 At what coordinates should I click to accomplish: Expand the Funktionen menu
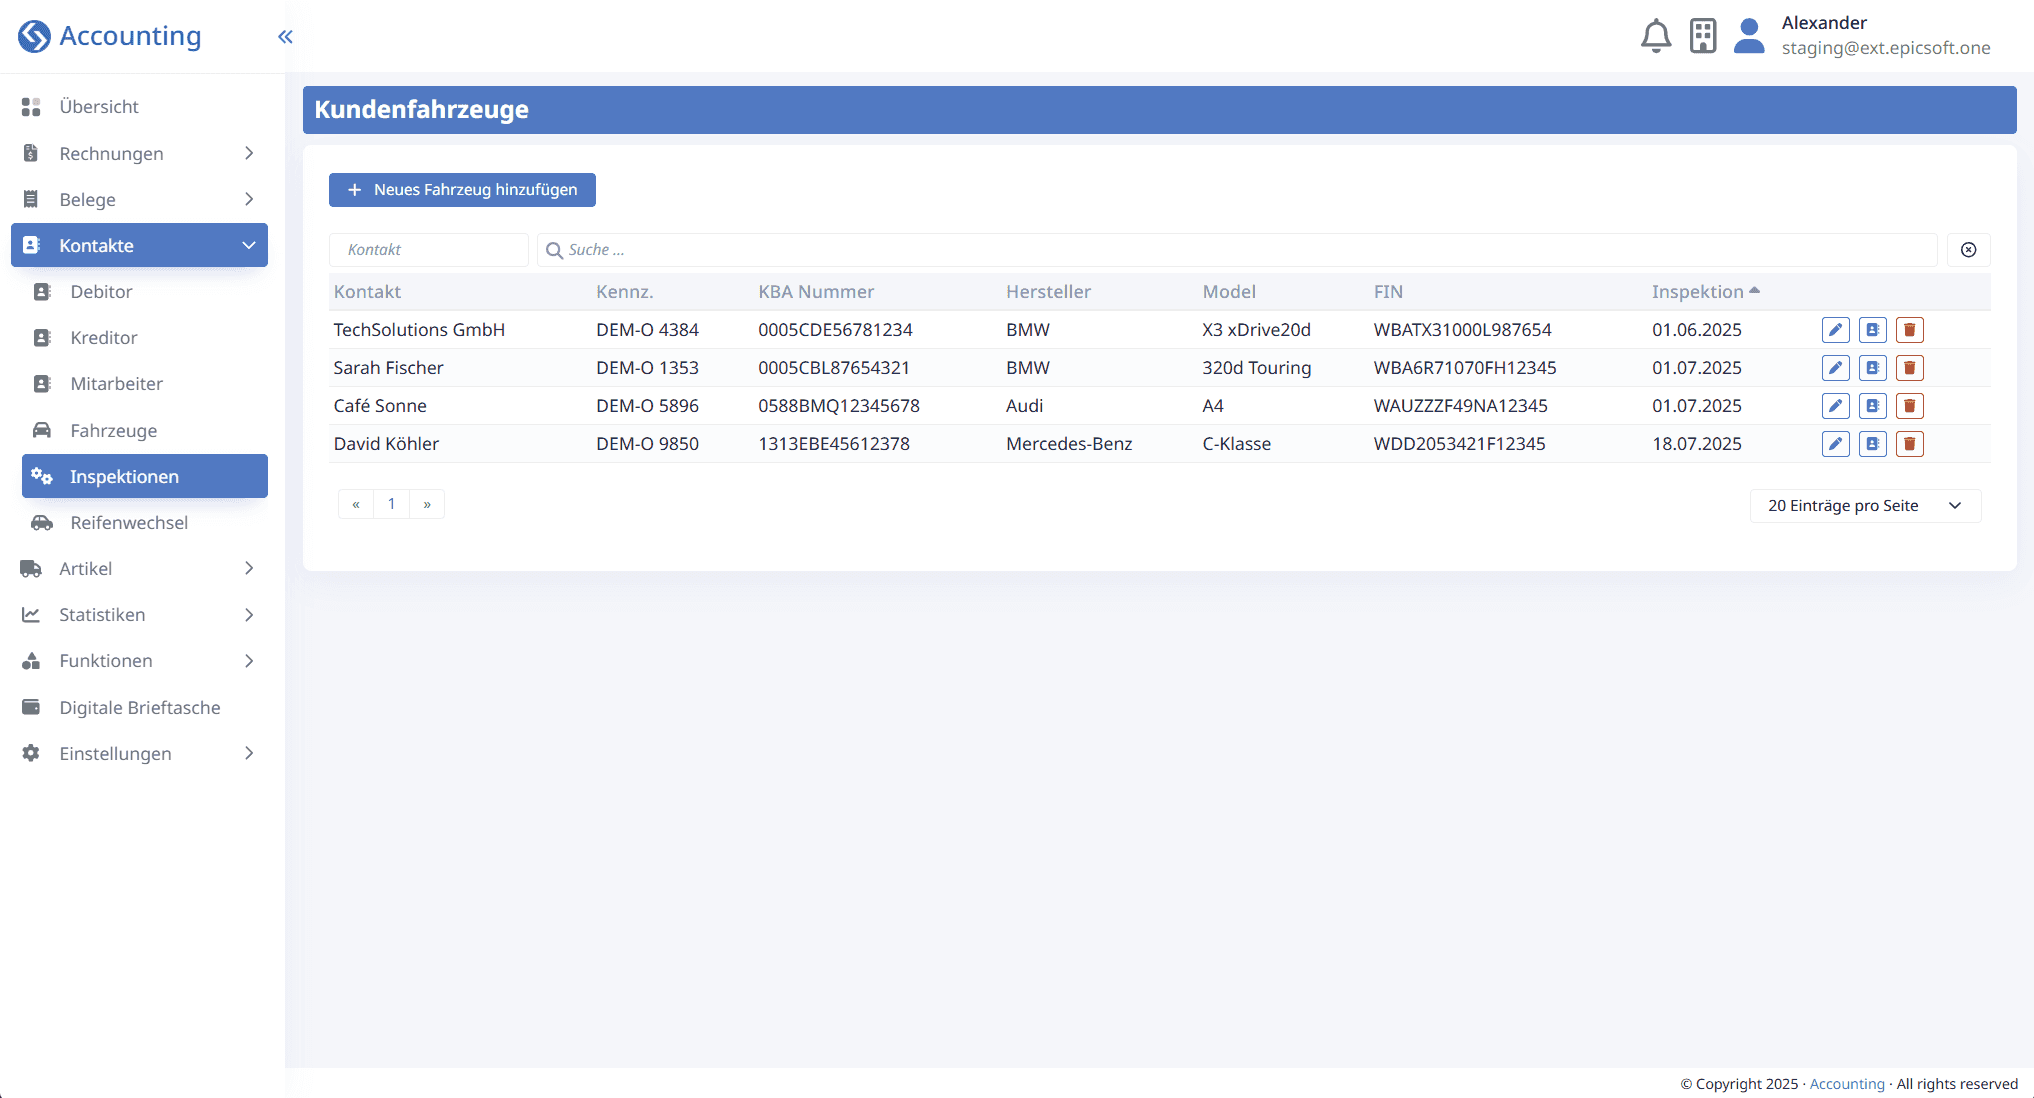139,660
